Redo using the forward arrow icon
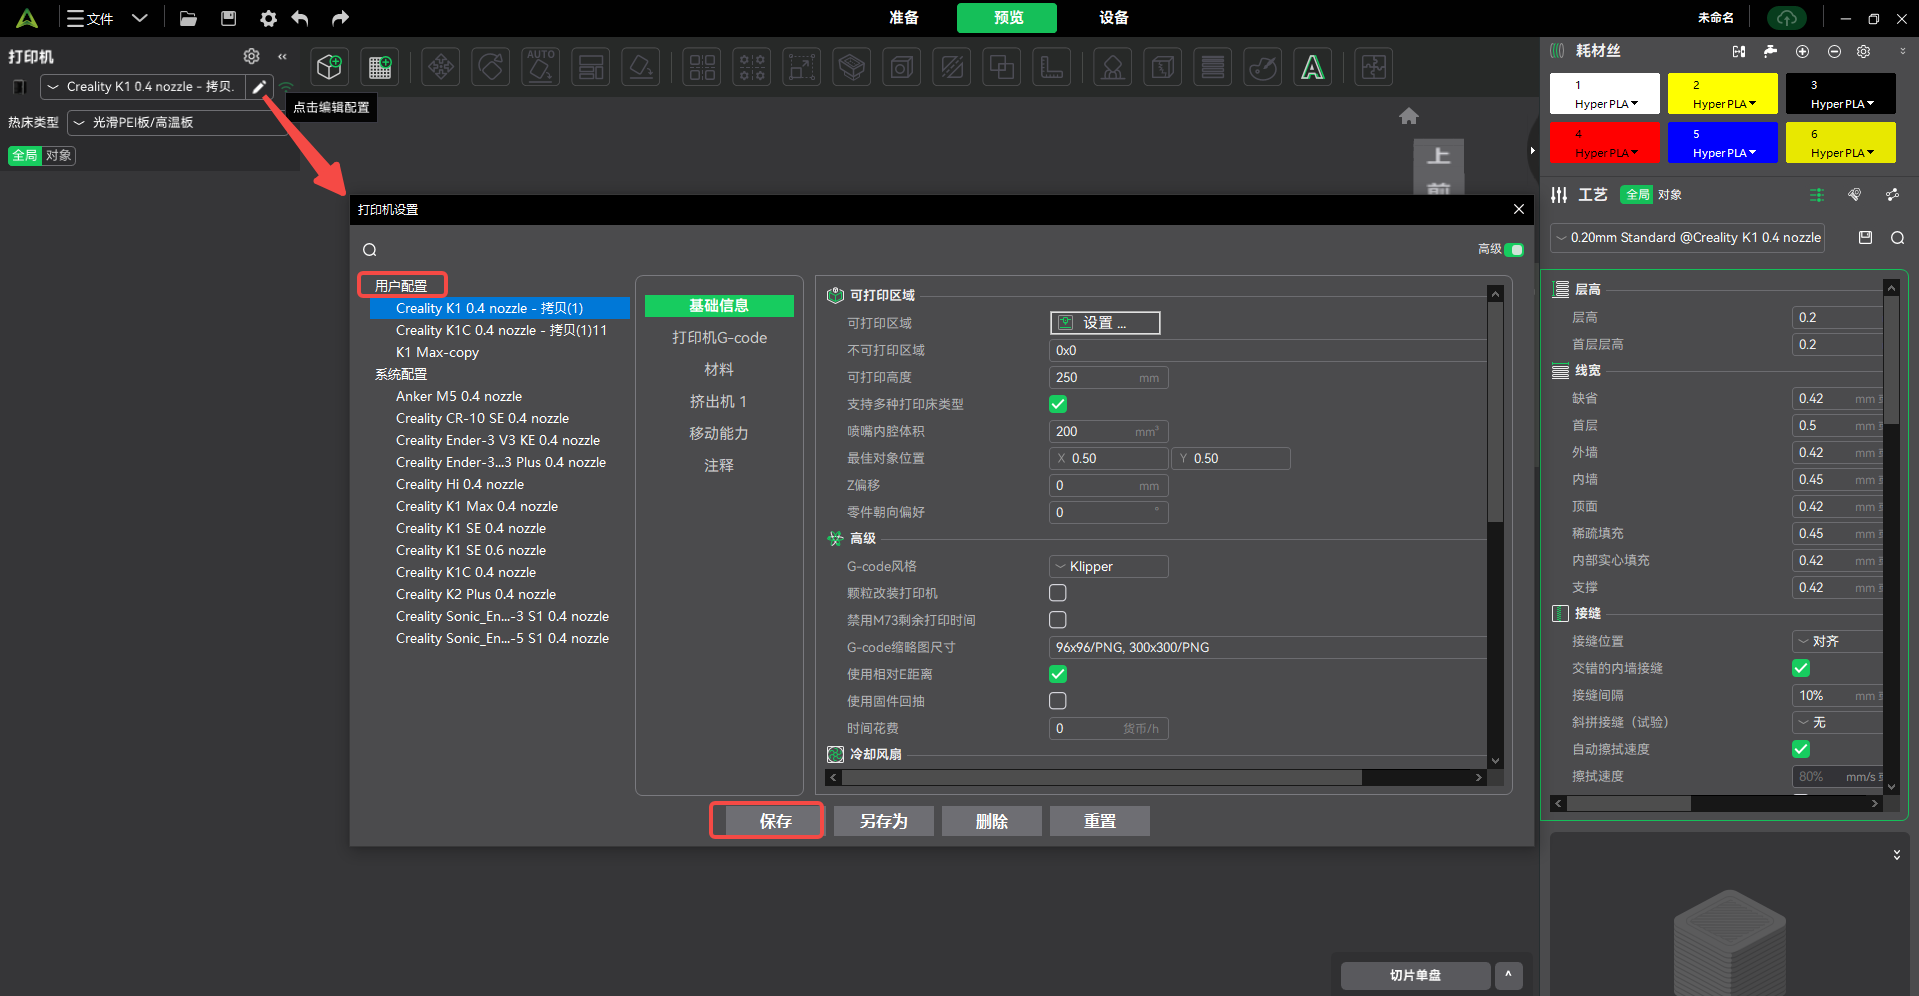The width and height of the screenshot is (1919, 996). (x=340, y=18)
